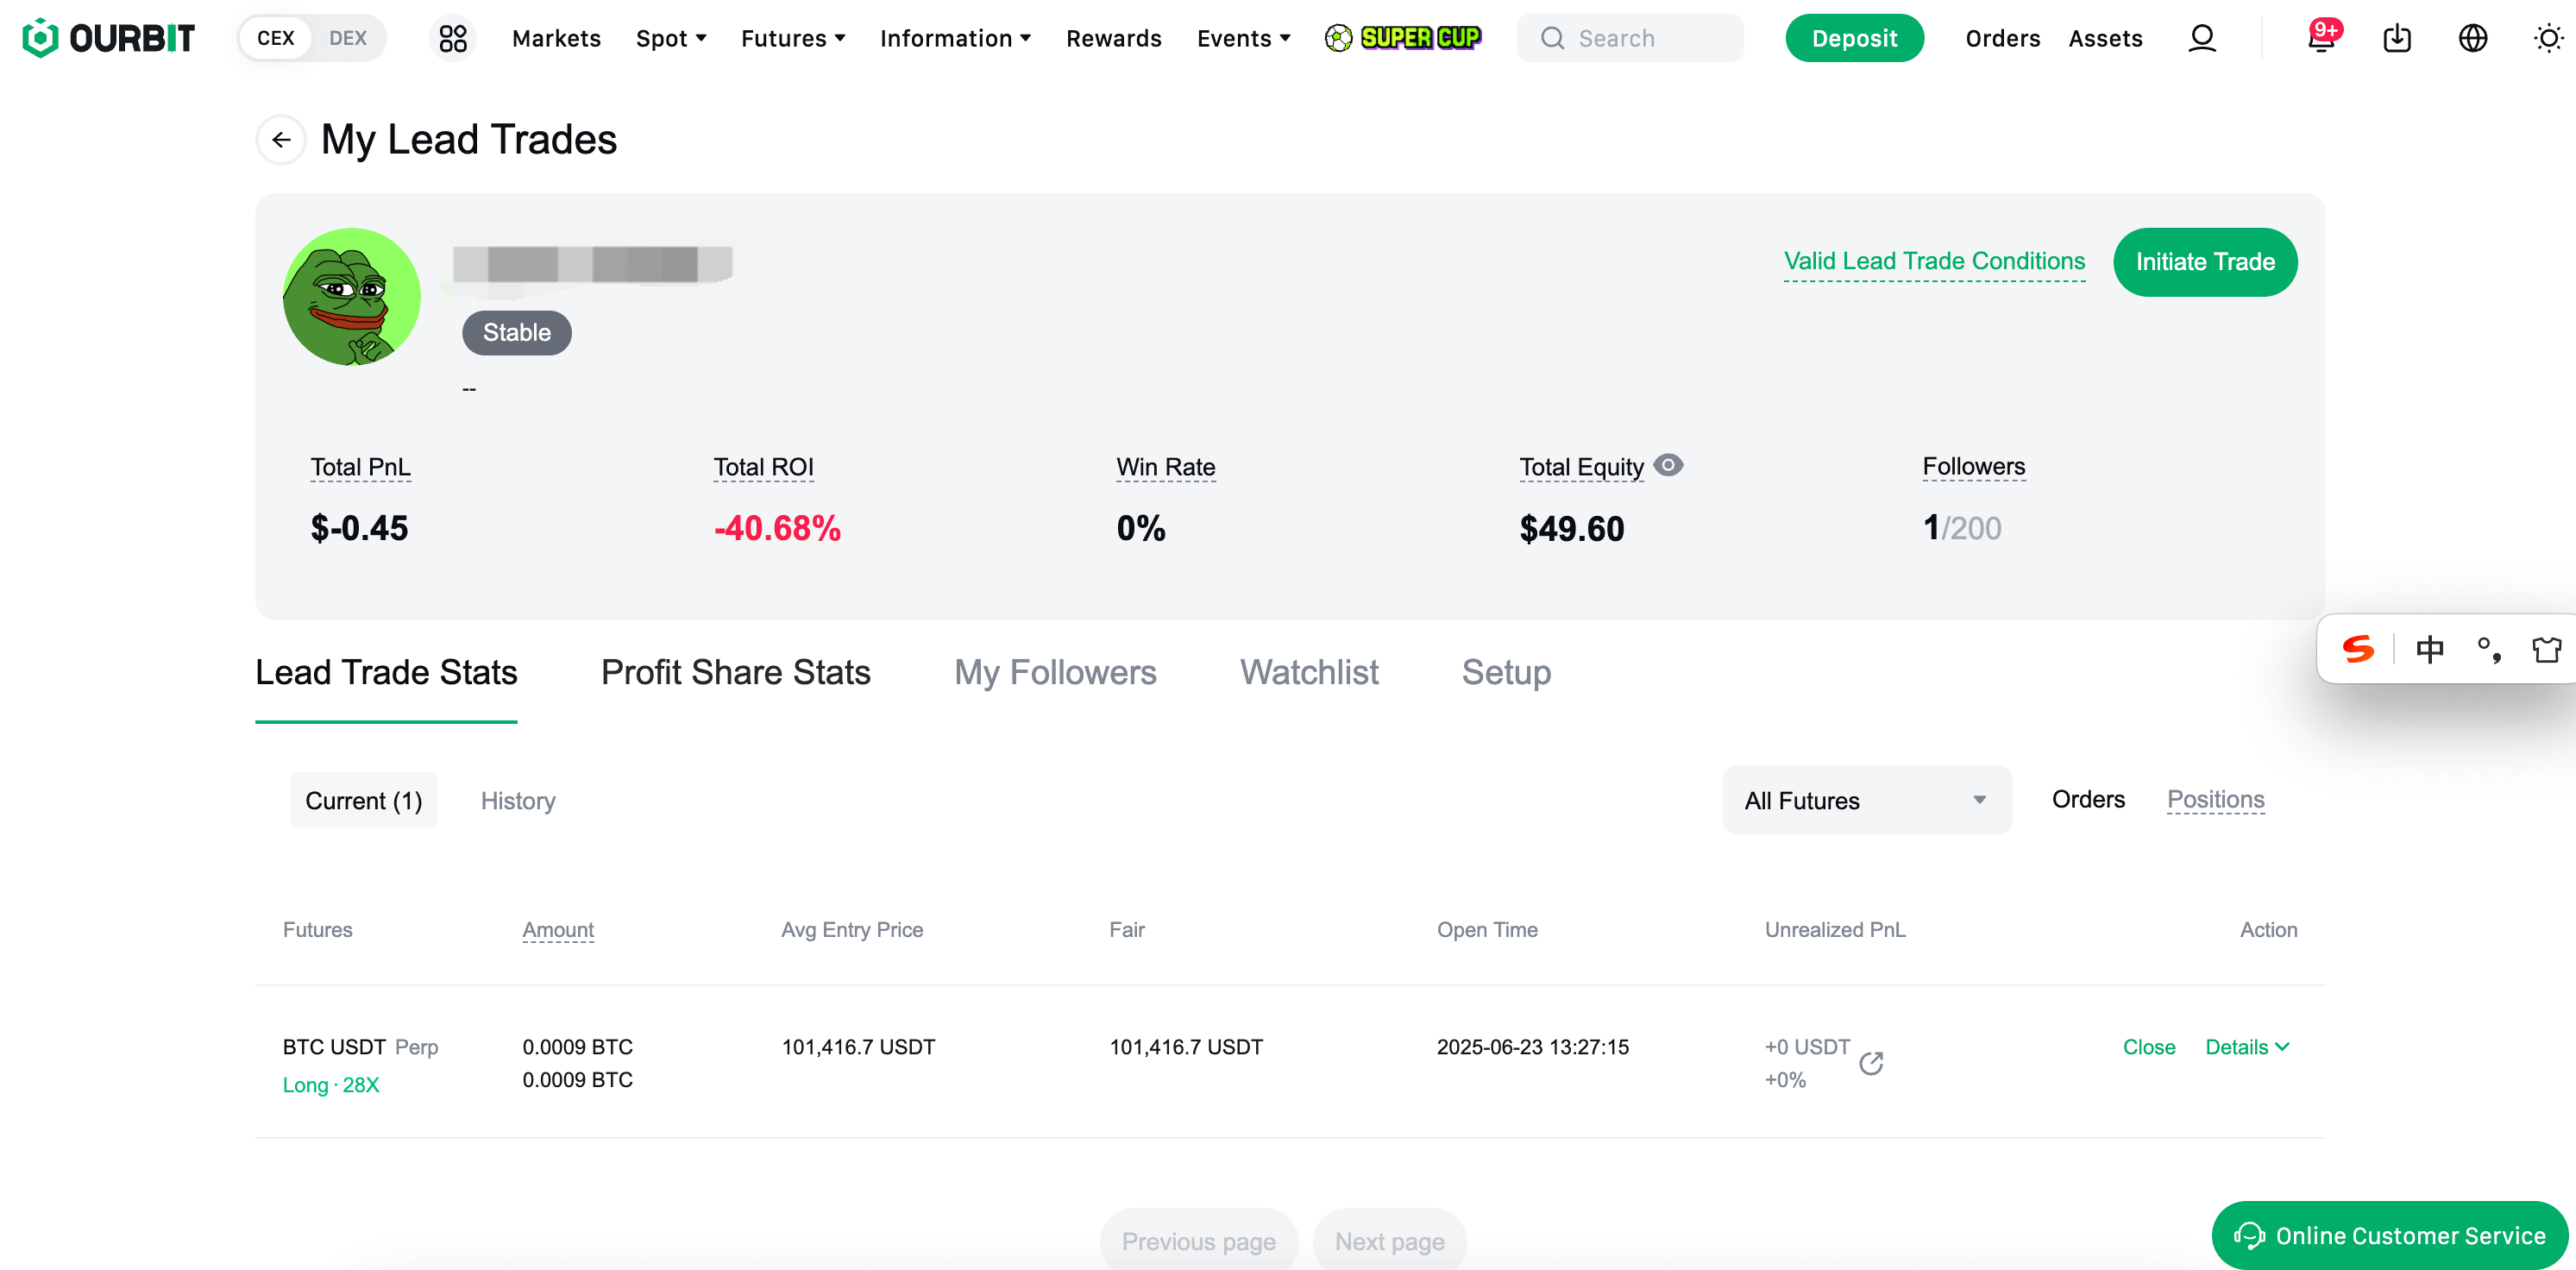
Task: Expand the Futures menu in navbar
Action: (x=792, y=38)
